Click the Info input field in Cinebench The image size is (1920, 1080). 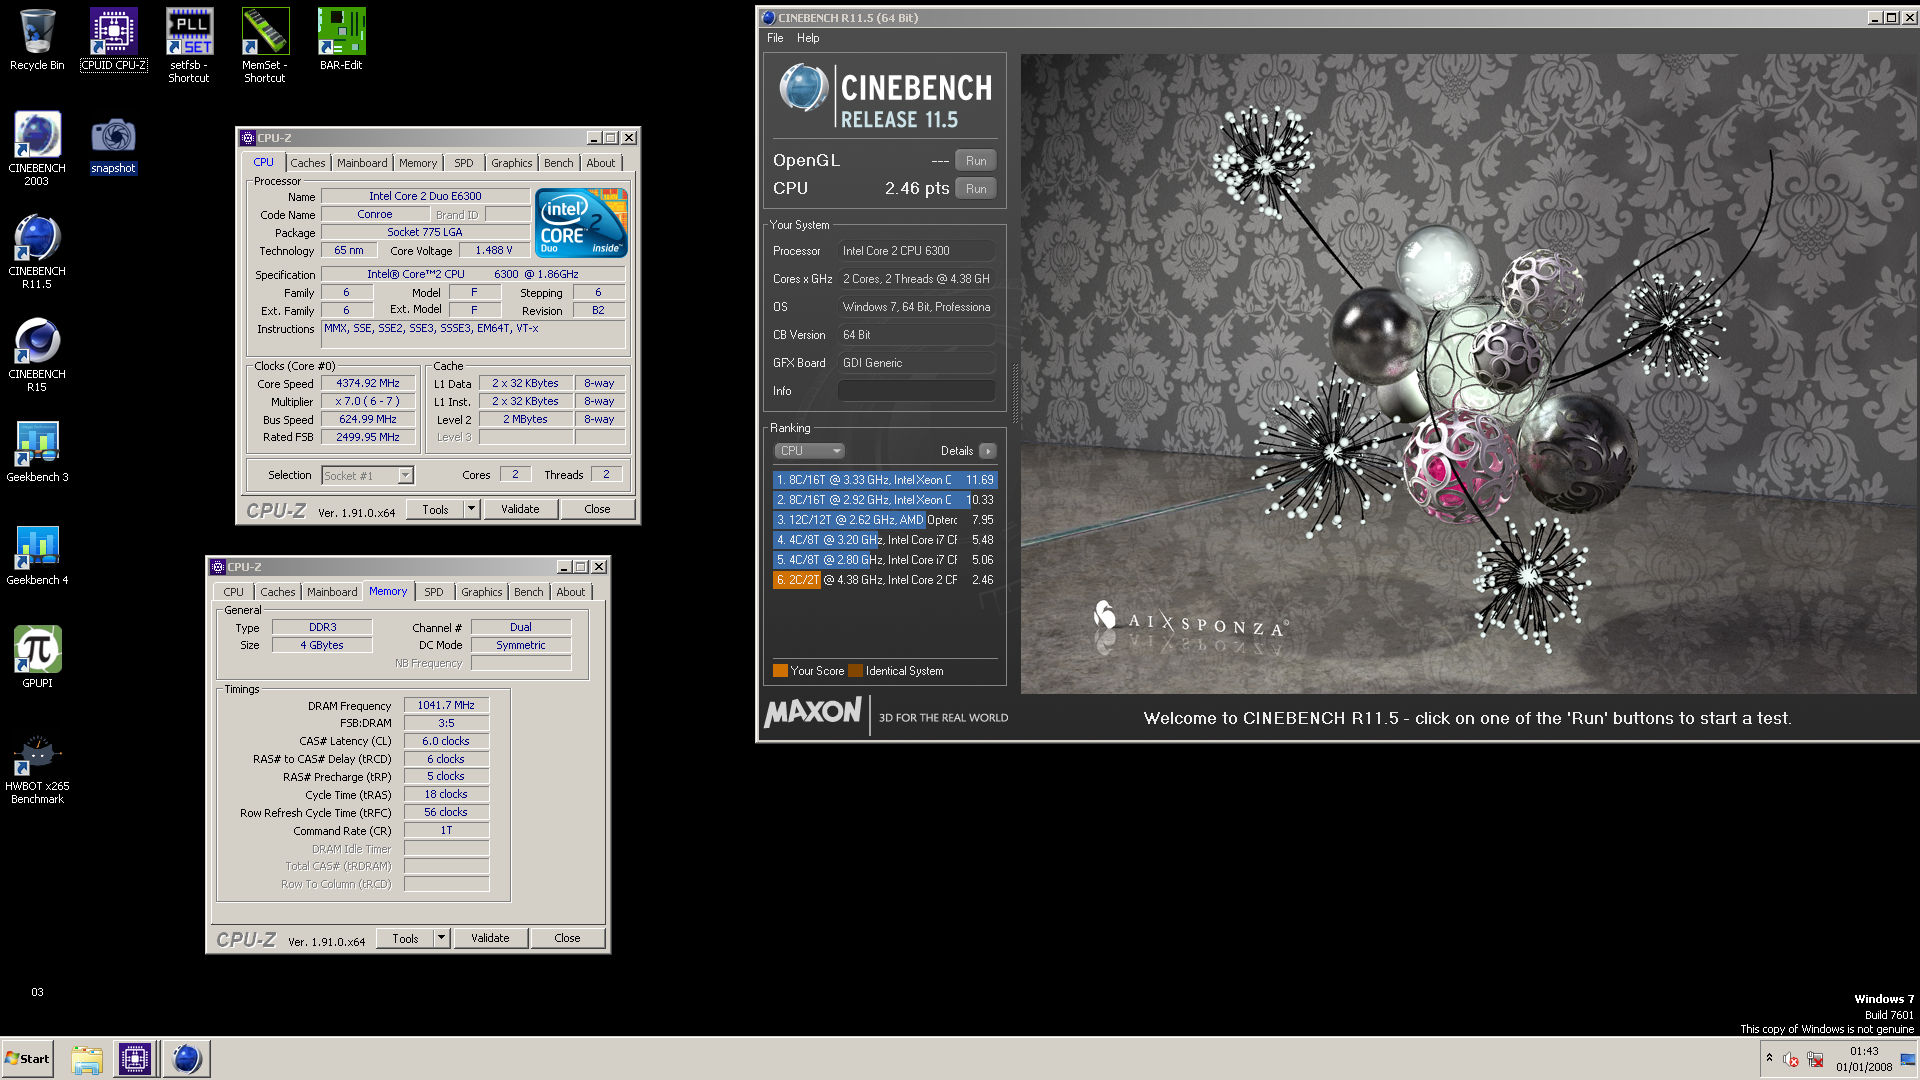(916, 391)
